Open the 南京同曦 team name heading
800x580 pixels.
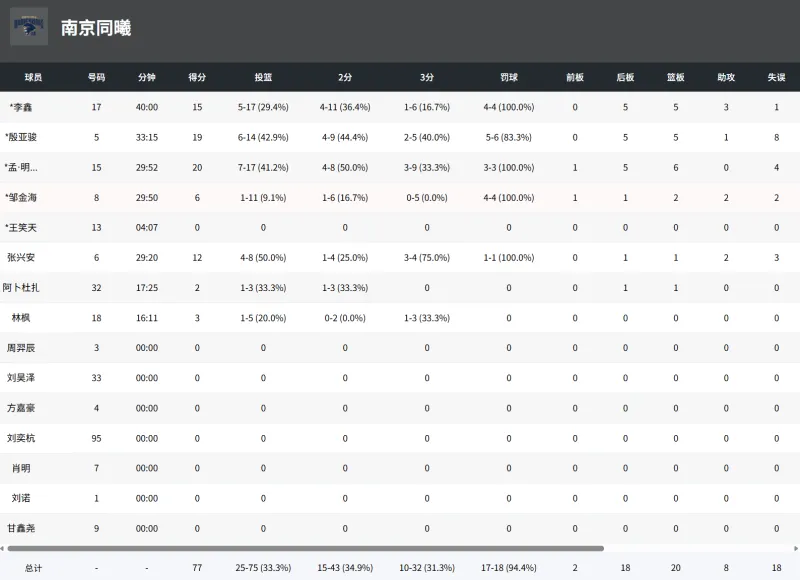96,28
